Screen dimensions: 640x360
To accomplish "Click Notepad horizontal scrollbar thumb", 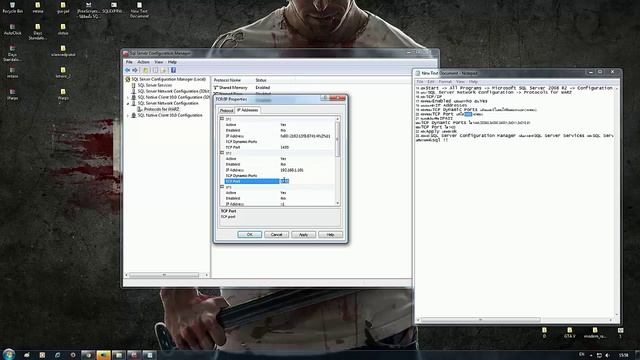I will 481,320.
